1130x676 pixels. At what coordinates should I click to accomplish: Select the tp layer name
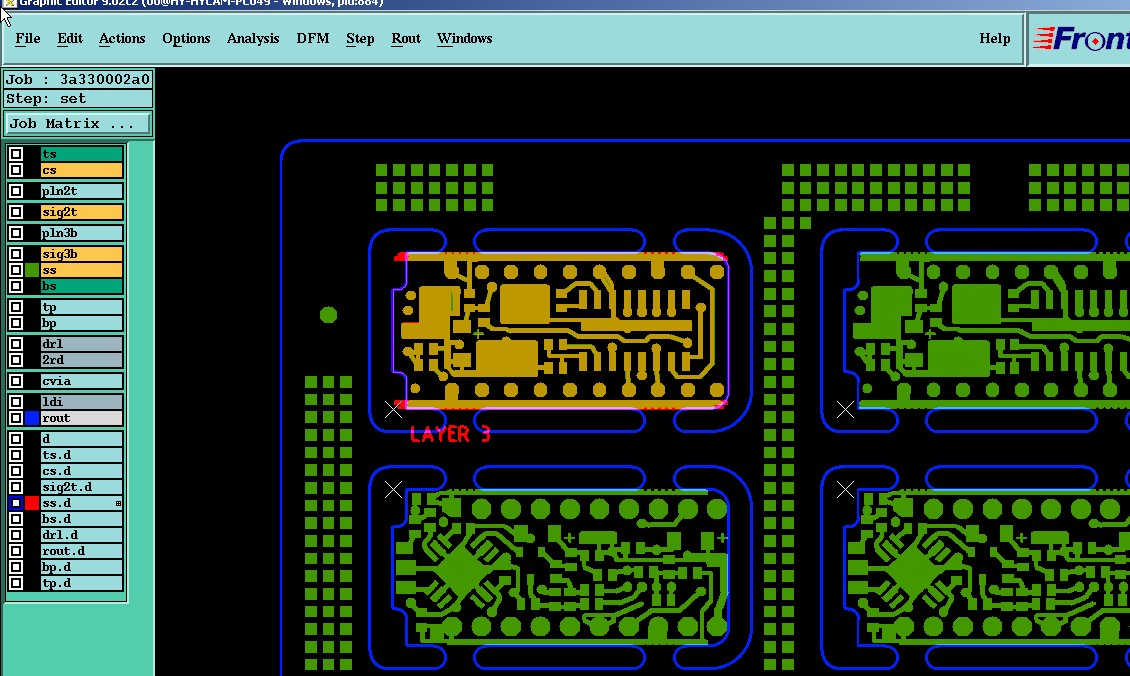pos(81,307)
